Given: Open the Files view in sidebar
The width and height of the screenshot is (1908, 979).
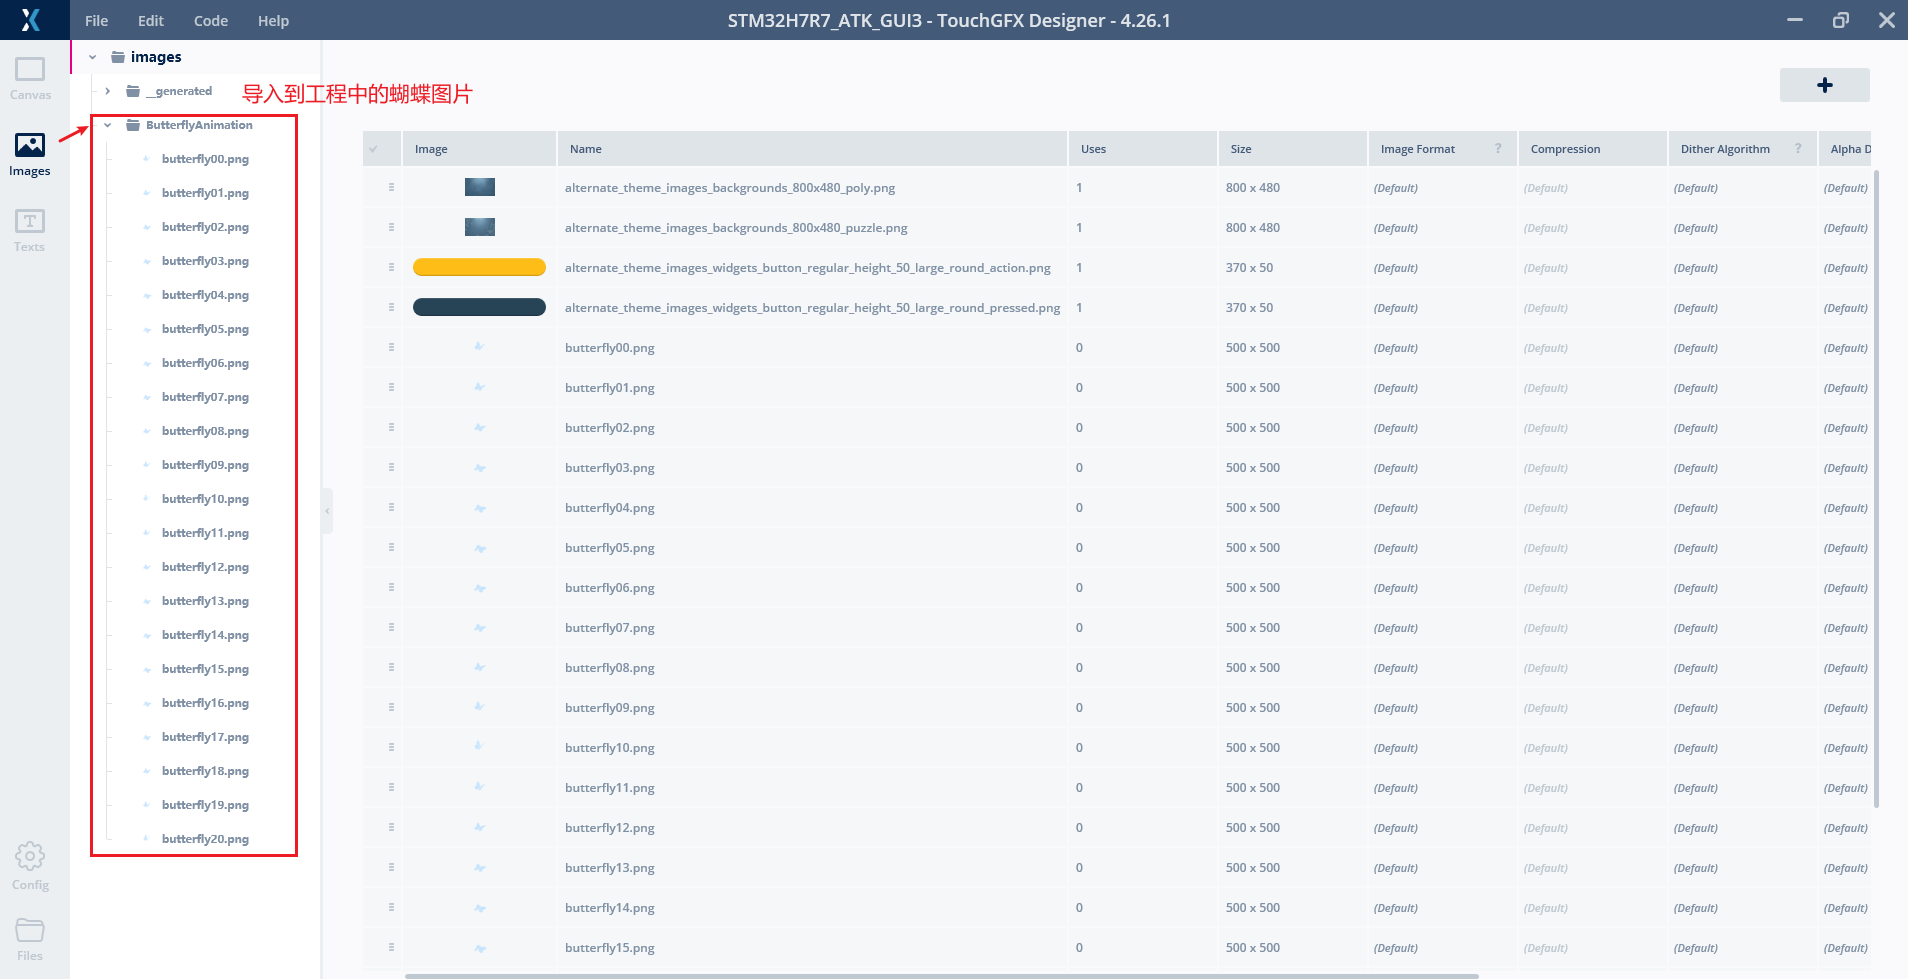Looking at the screenshot, I should (30, 940).
